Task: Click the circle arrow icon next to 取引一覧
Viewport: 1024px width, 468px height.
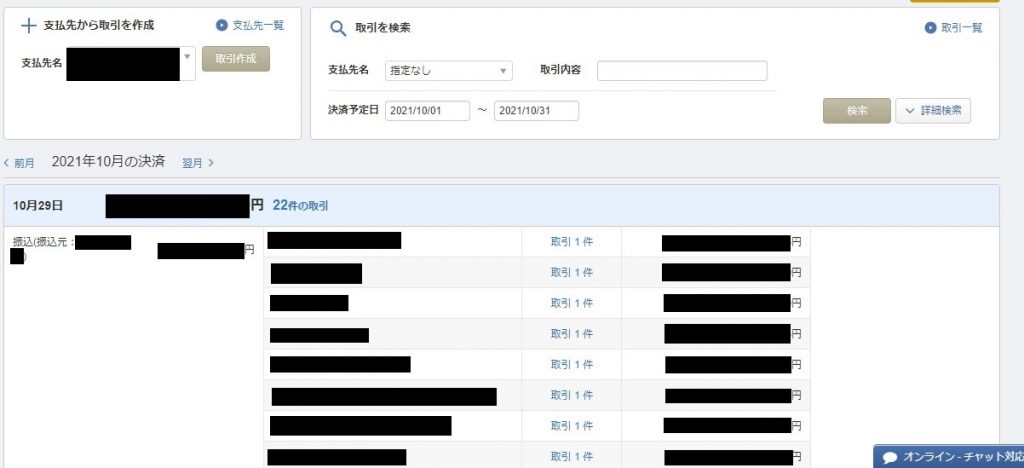Action: [x=932, y=28]
